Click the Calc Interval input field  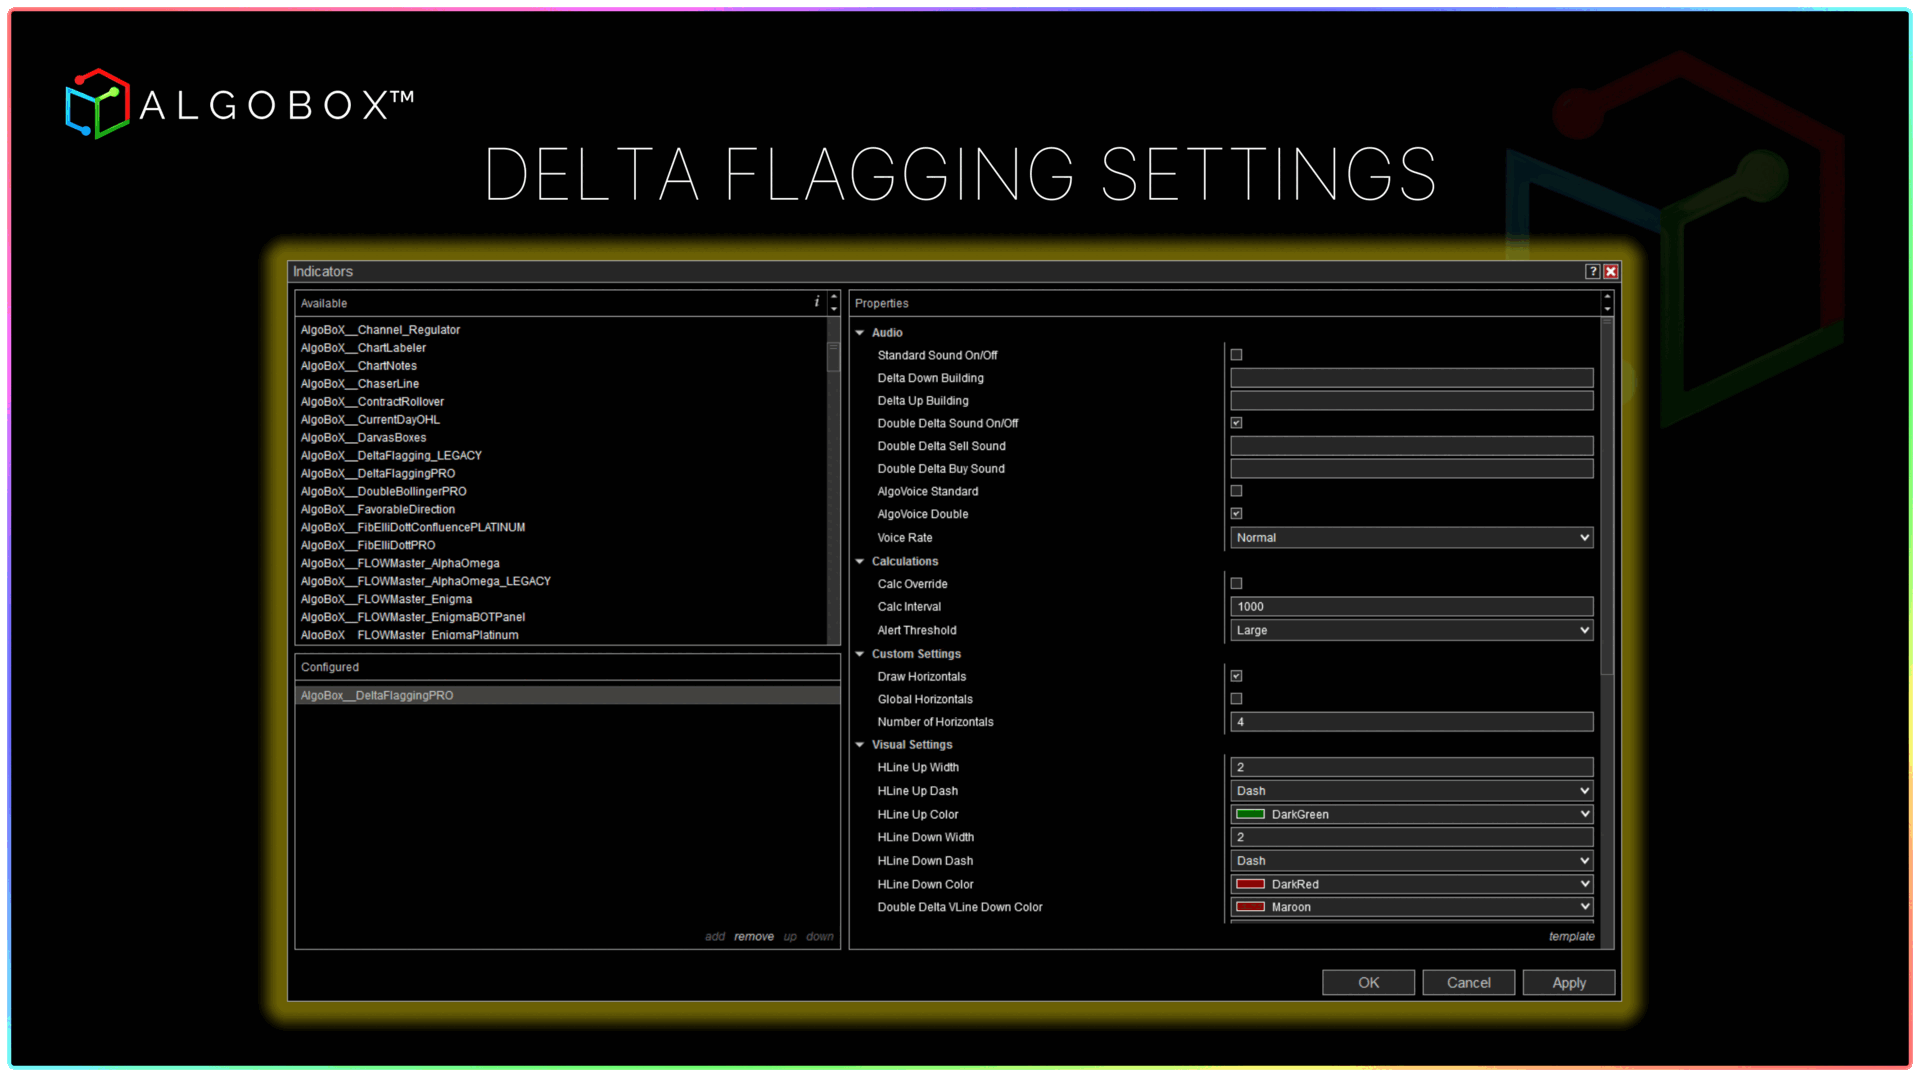[1410, 607]
